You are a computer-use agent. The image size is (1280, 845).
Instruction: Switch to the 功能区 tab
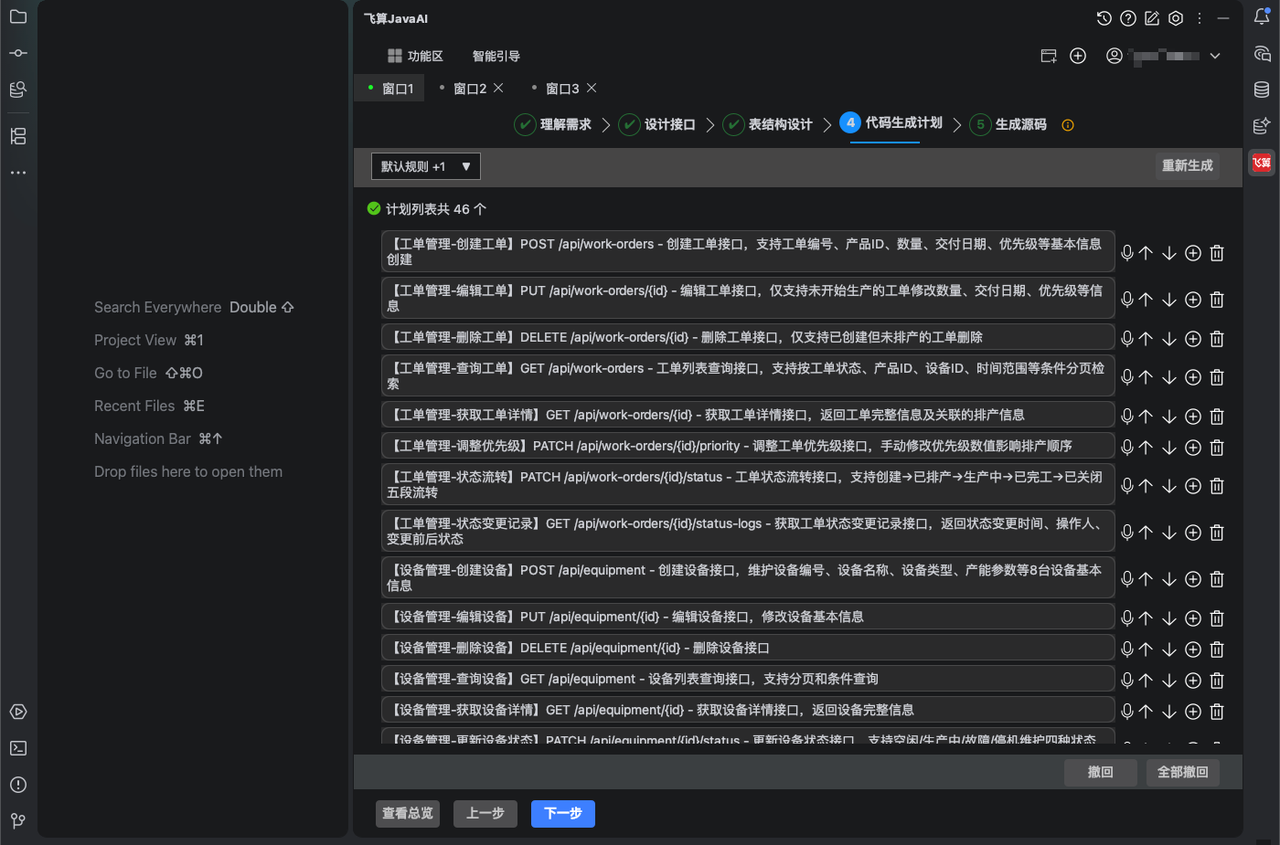tap(415, 56)
